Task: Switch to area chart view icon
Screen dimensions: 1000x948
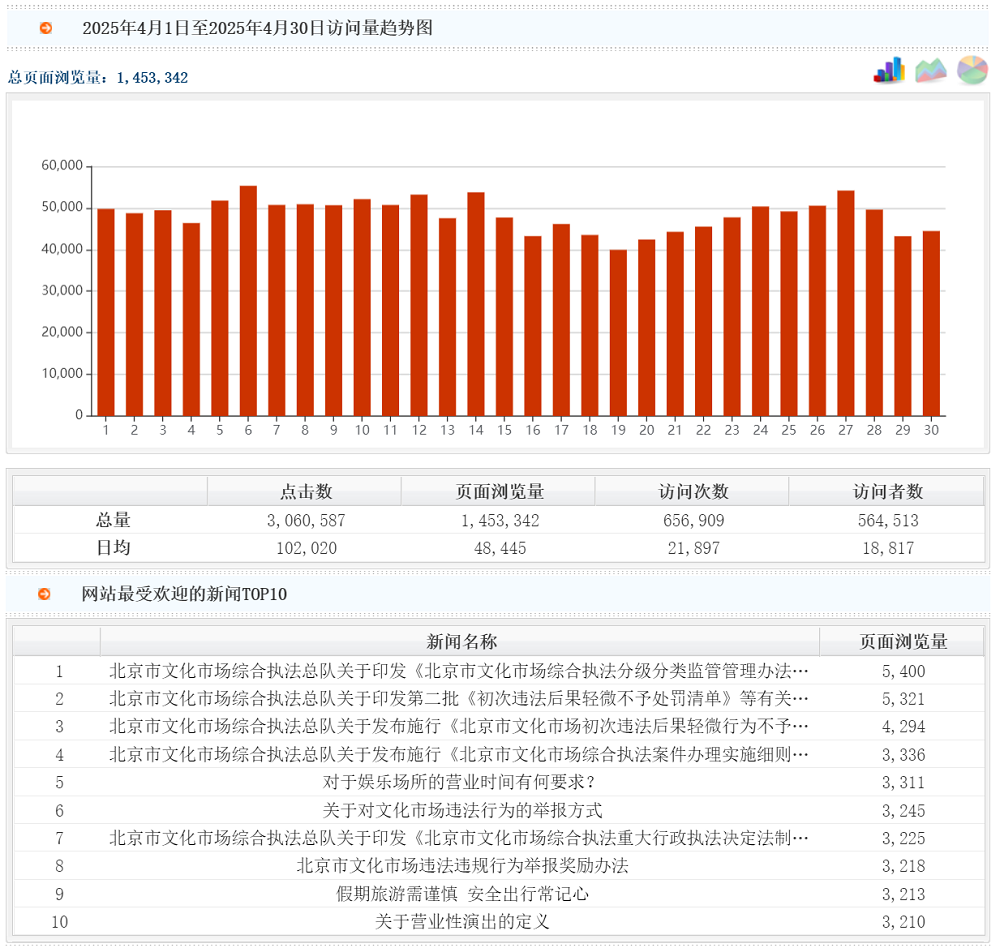Action: click(x=930, y=70)
